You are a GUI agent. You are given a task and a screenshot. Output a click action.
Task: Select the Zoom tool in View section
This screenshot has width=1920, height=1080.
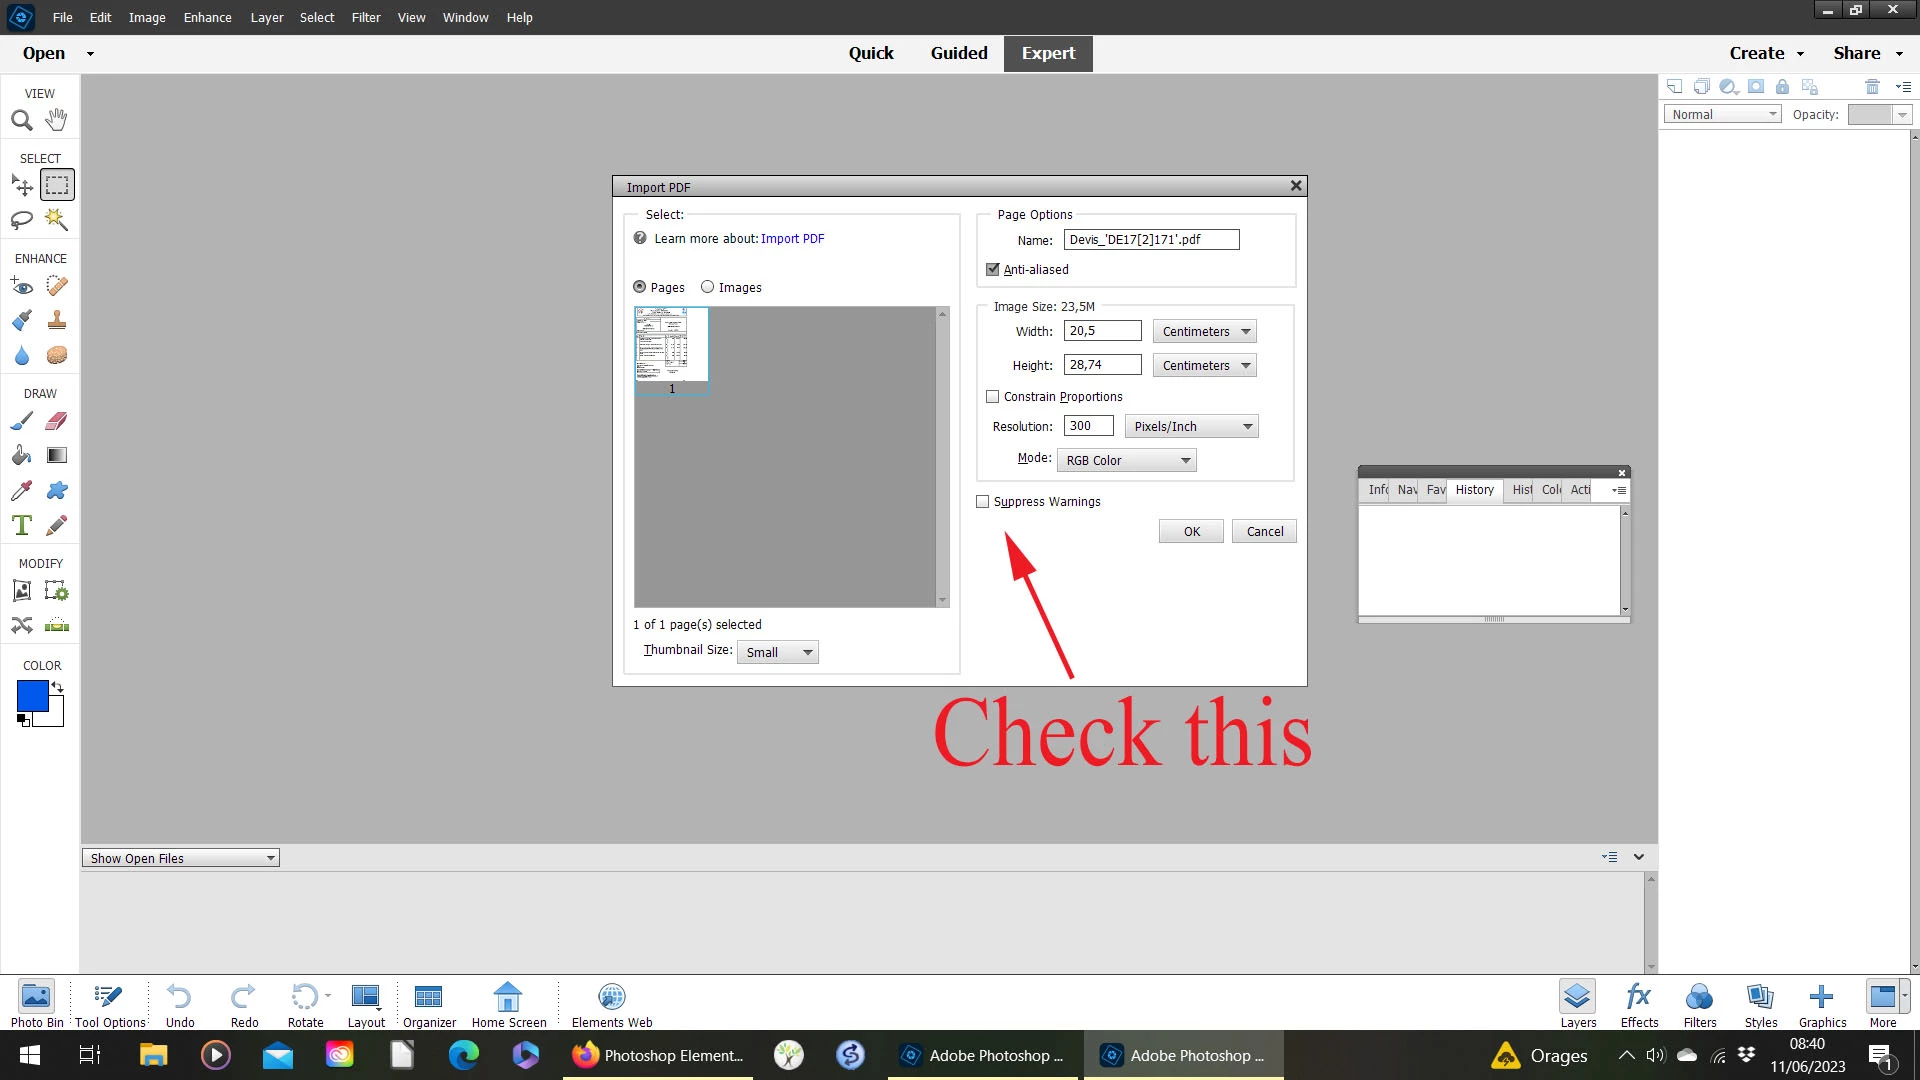coord(22,121)
